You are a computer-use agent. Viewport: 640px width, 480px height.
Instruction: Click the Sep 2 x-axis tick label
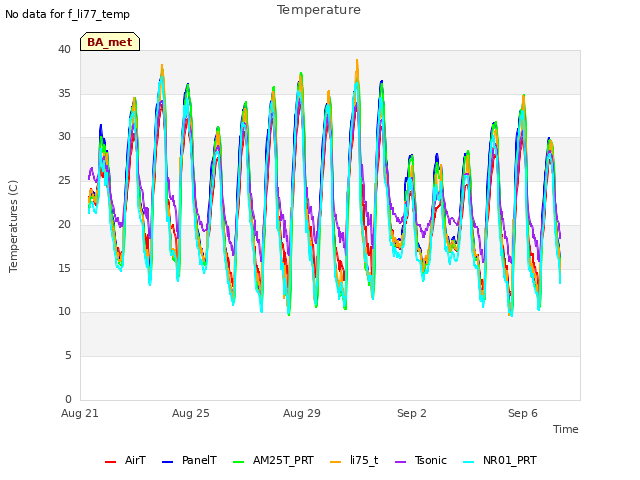point(412,413)
